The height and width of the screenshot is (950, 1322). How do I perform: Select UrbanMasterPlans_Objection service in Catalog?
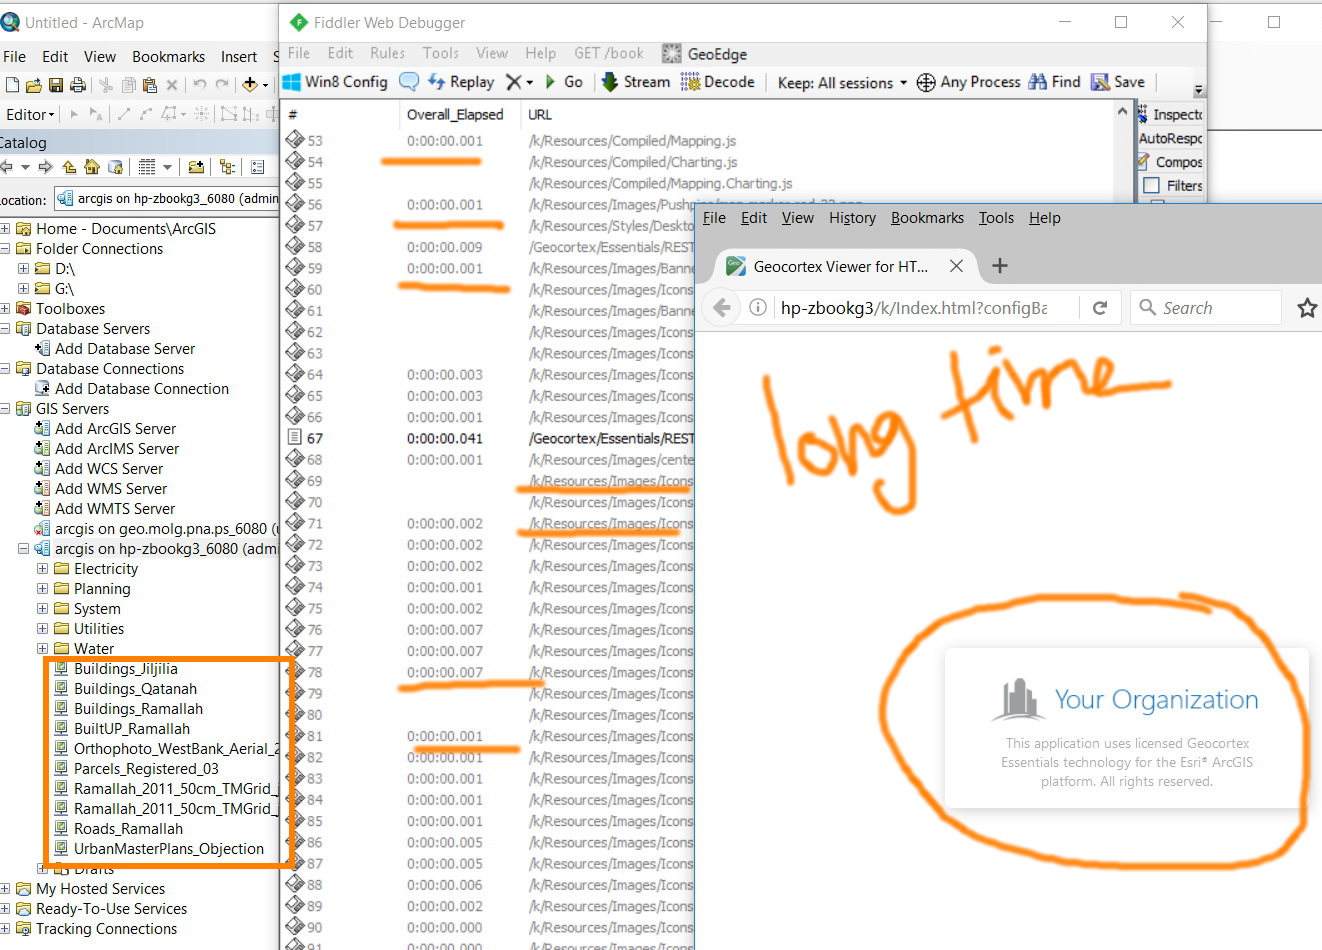coord(169,849)
